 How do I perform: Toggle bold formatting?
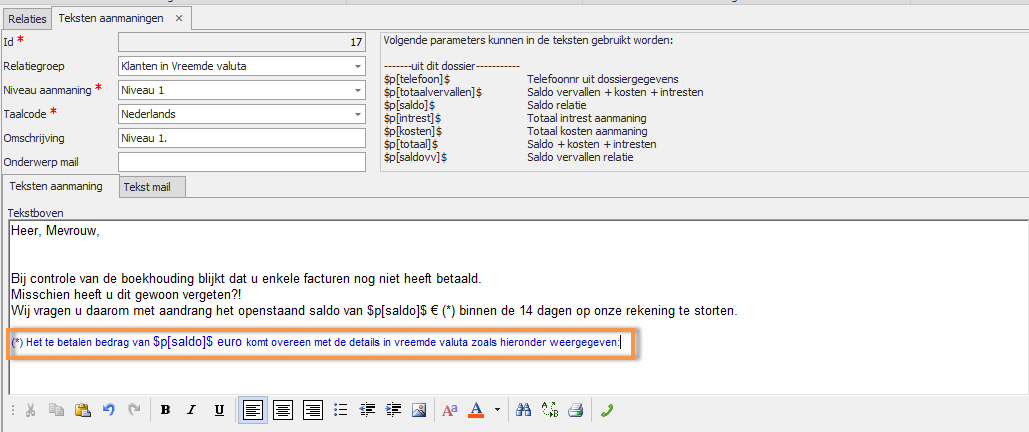tap(165, 410)
